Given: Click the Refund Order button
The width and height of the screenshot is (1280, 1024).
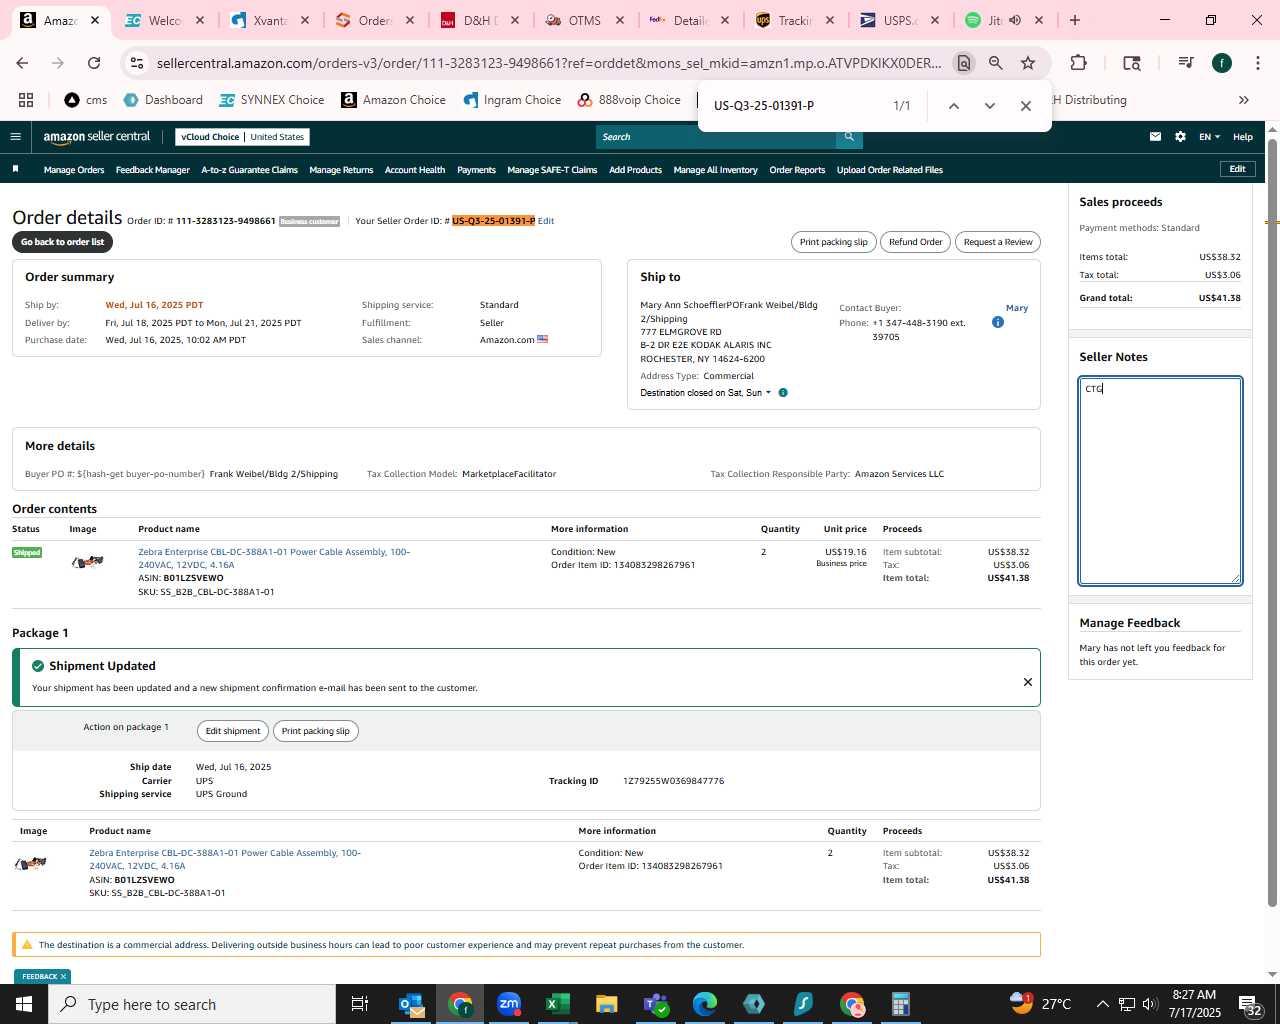Looking at the screenshot, I should click(x=915, y=242).
